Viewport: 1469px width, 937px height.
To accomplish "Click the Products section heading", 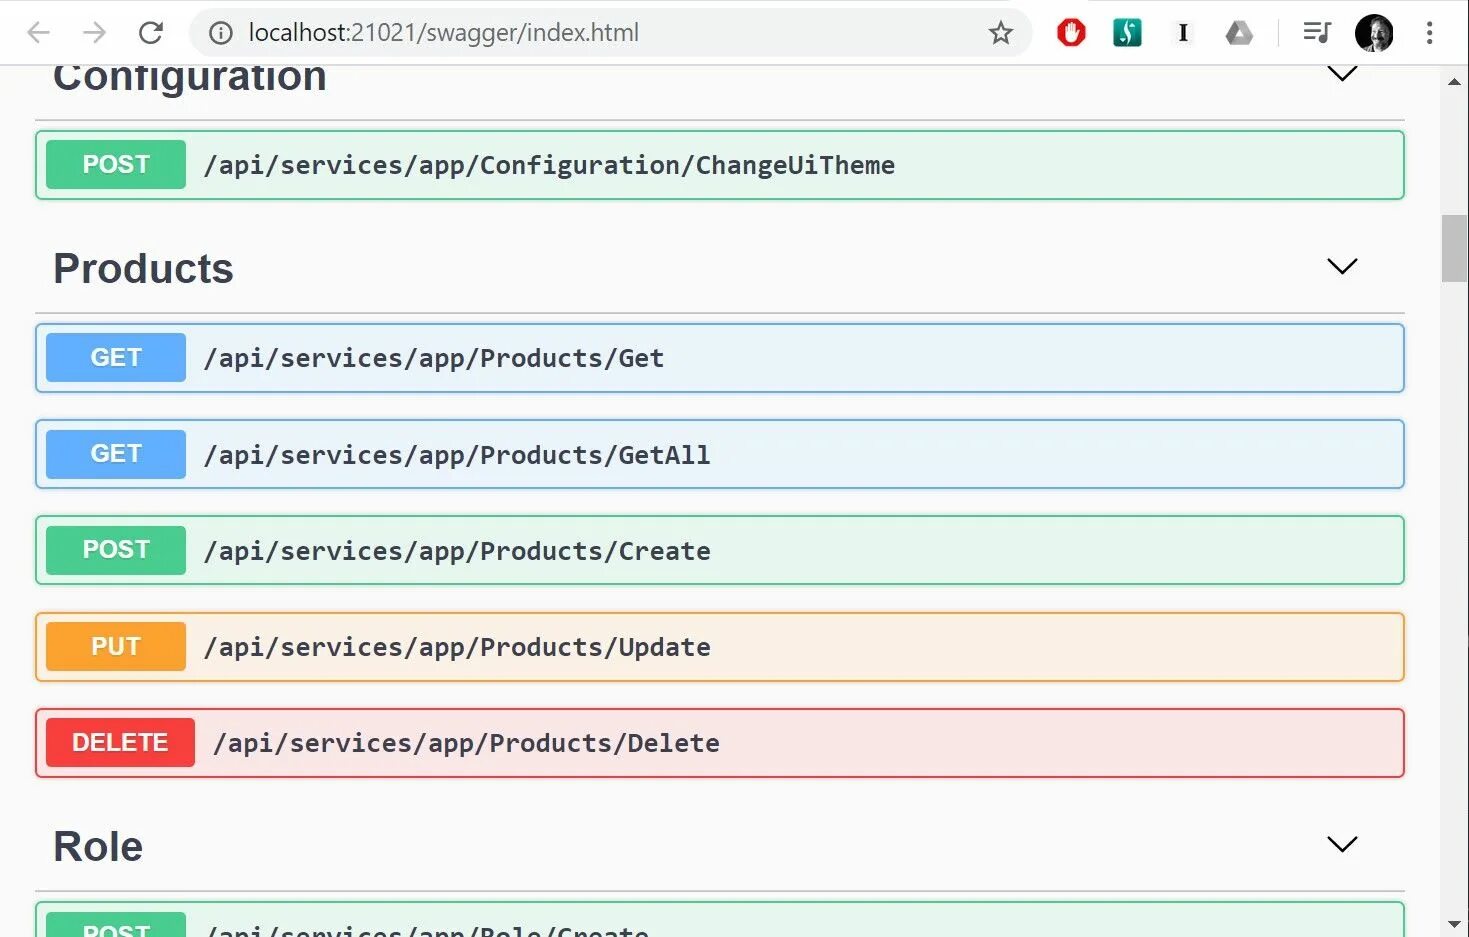I will click(x=143, y=268).
